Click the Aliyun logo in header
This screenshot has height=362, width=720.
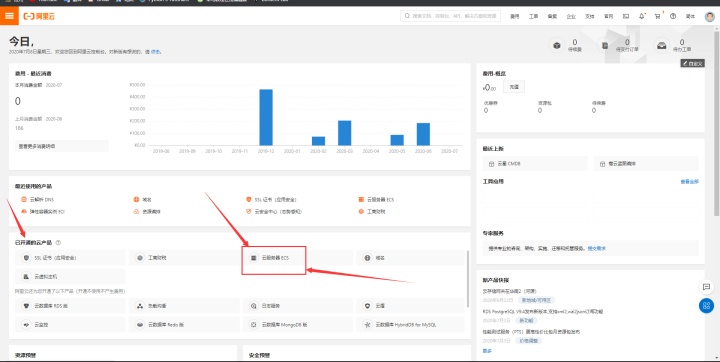39,17
